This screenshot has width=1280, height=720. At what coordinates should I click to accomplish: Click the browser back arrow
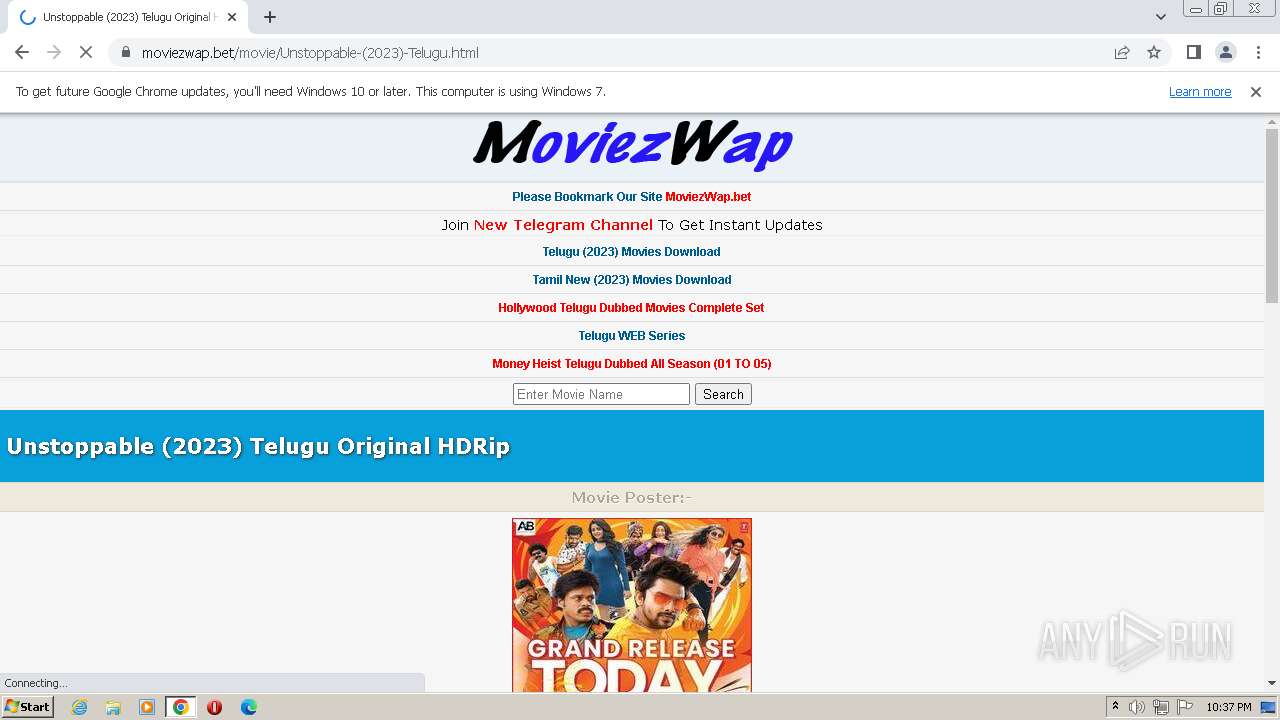point(22,52)
